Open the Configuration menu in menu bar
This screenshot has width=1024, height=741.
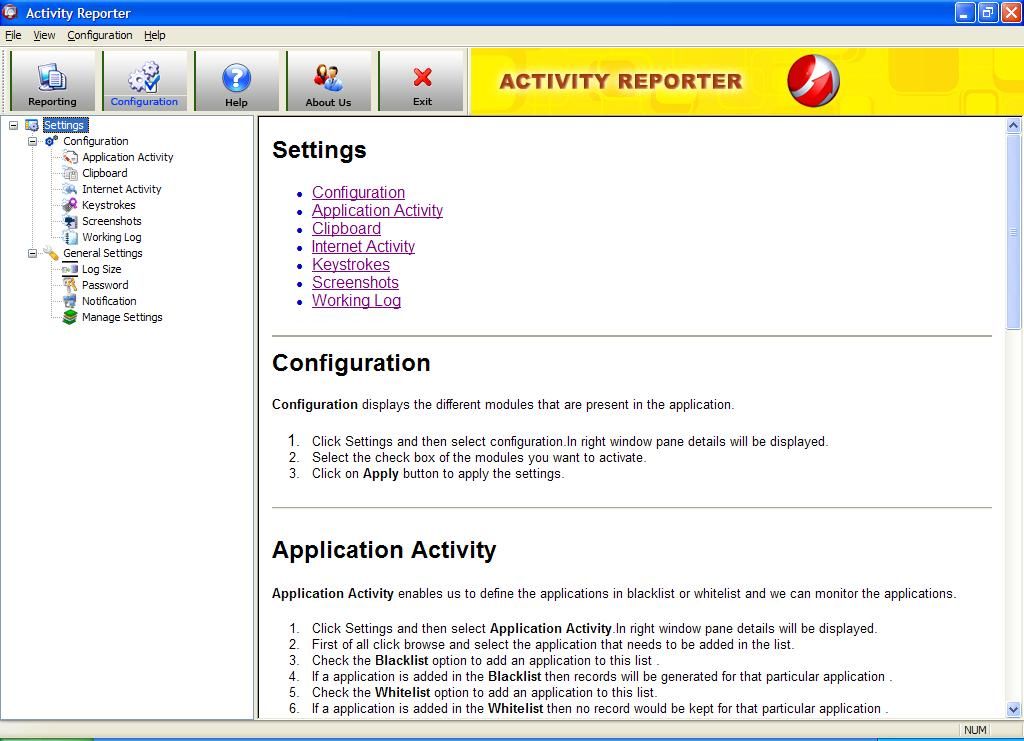(x=100, y=35)
